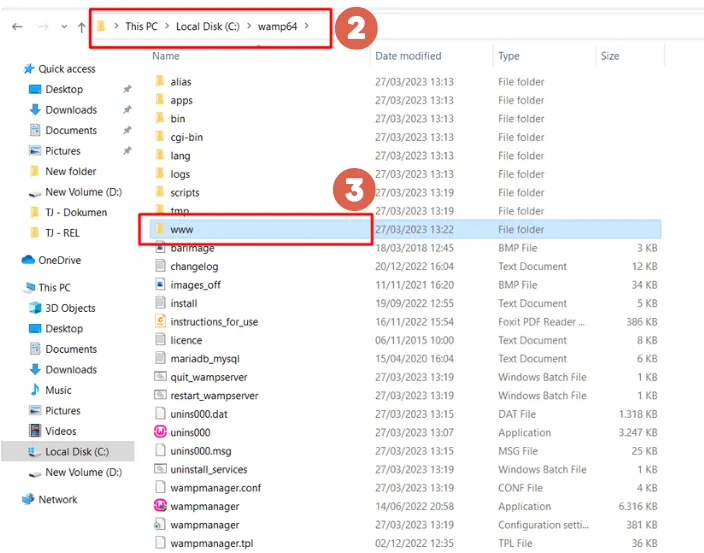Click the Windows Batch File type of quit_wampserver
Screen dimensions: 704x553
542,377
